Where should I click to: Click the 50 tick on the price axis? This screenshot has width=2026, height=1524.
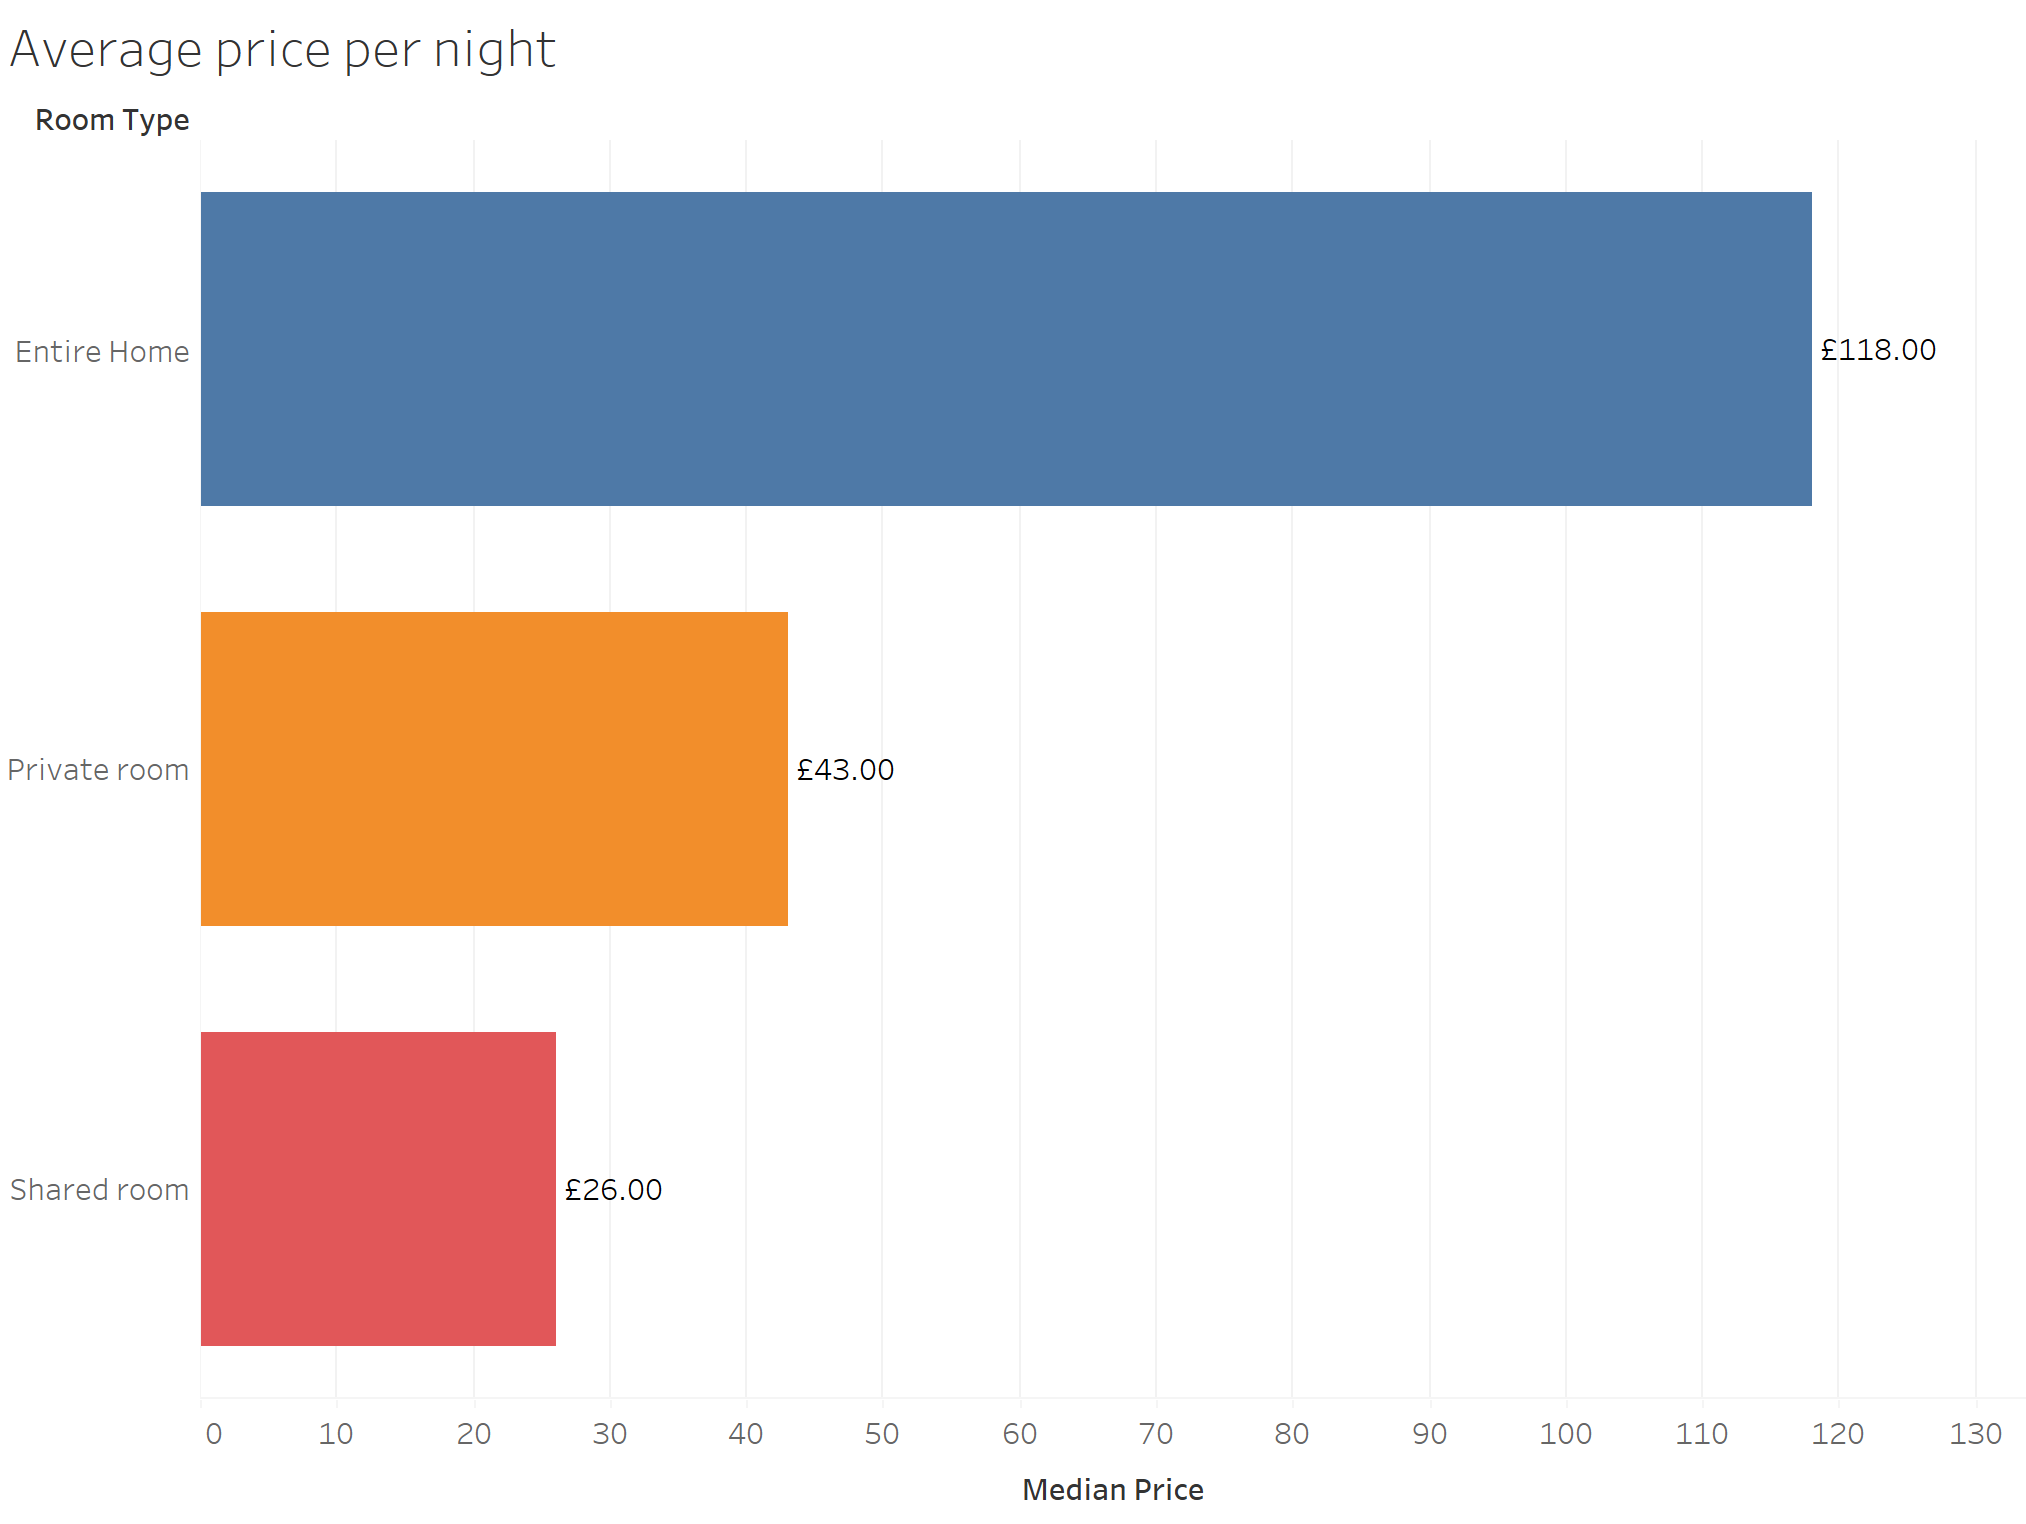point(882,1434)
